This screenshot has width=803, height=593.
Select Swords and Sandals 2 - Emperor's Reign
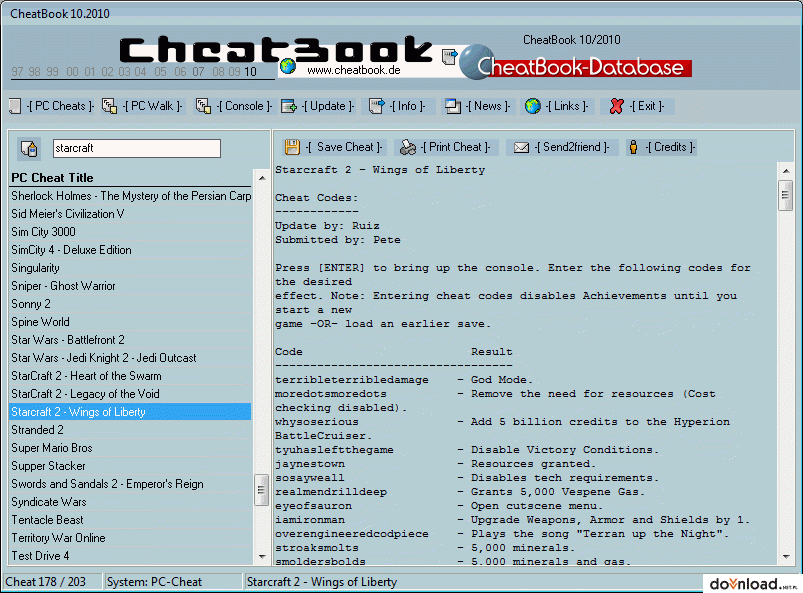click(x=131, y=484)
